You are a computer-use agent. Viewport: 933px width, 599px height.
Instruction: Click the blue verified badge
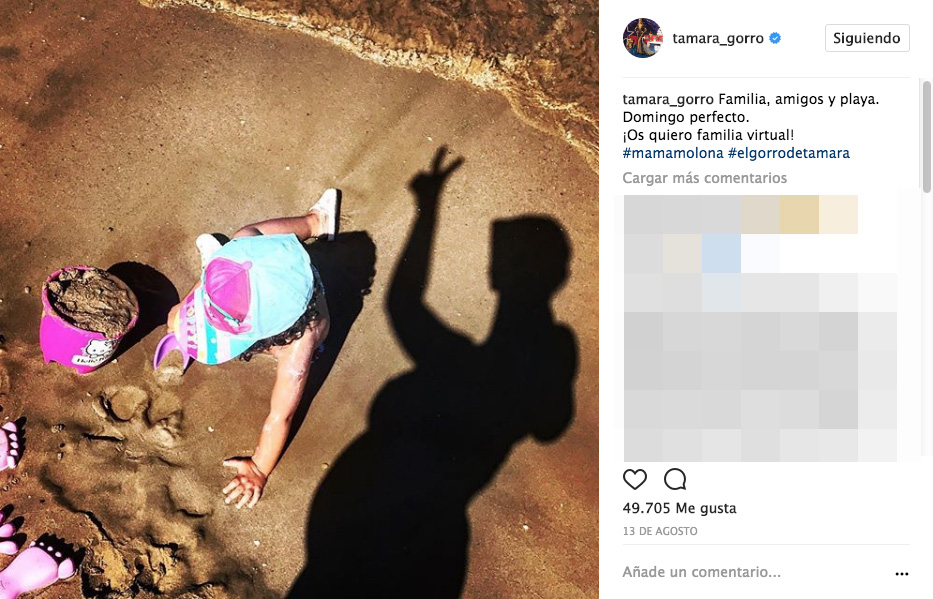775,38
